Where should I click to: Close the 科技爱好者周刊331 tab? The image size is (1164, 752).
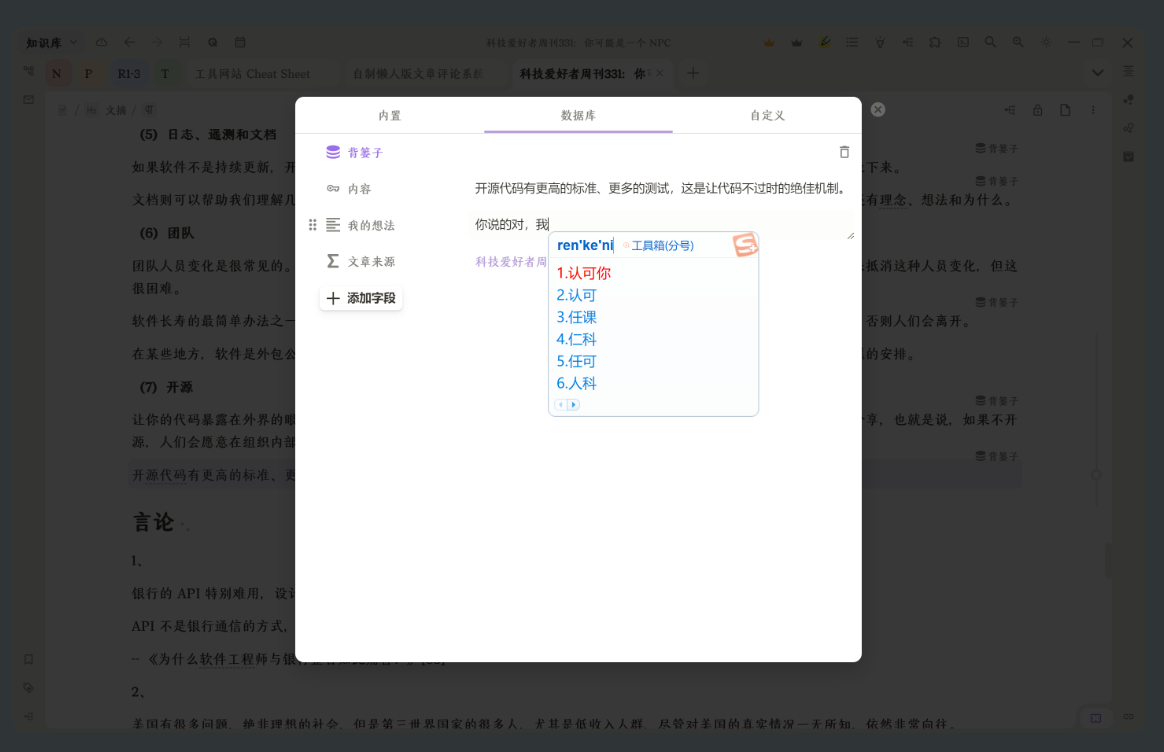point(659,73)
